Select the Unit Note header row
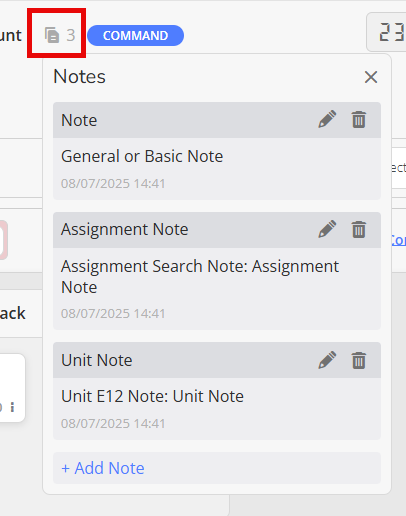 pyautogui.click(x=217, y=360)
